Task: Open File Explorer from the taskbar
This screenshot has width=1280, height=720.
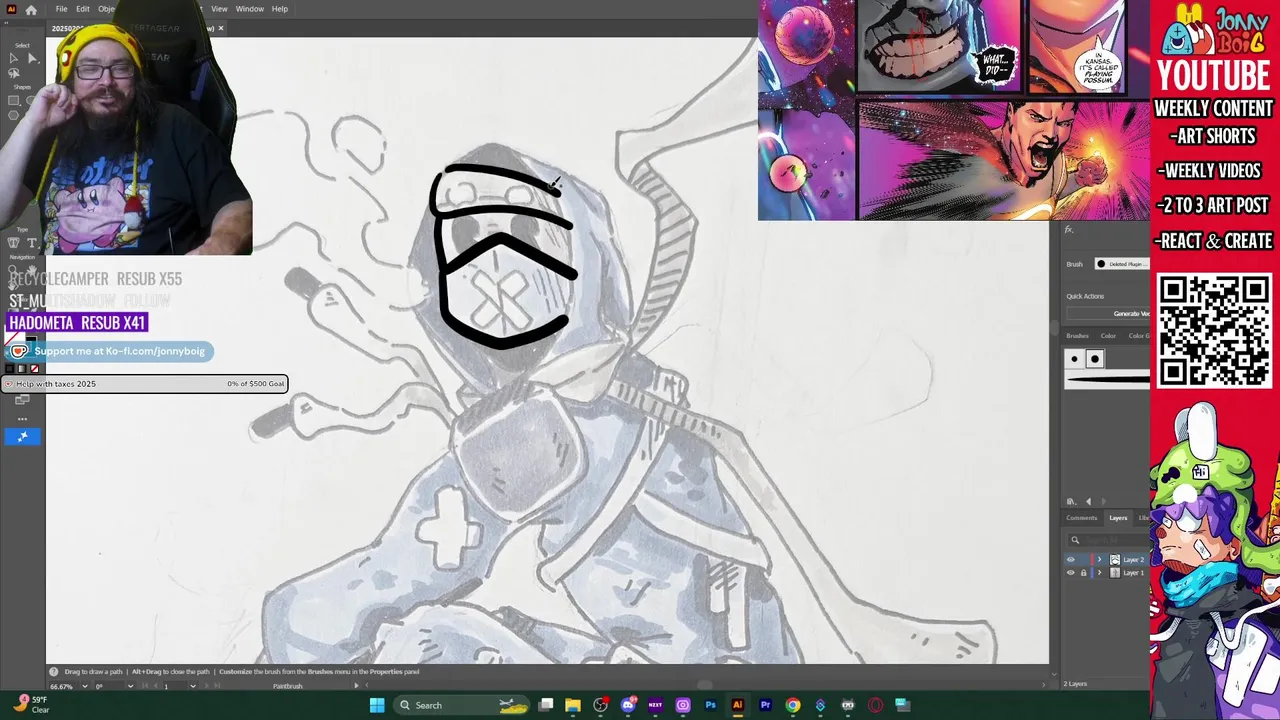Action: (x=573, y=705)
